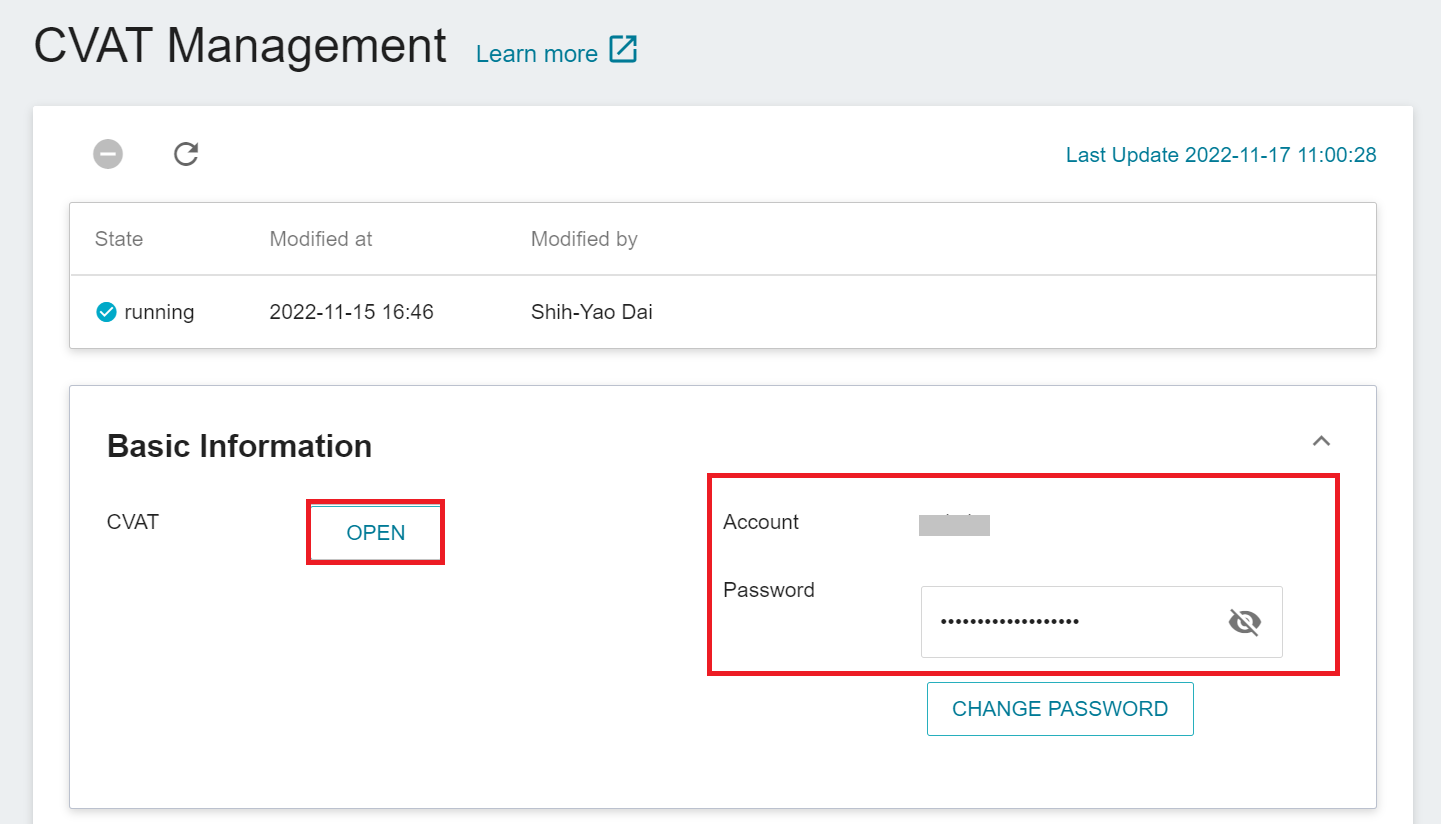Refresh the CVAT status
The image size is (1441, 824).
[186, 154]
